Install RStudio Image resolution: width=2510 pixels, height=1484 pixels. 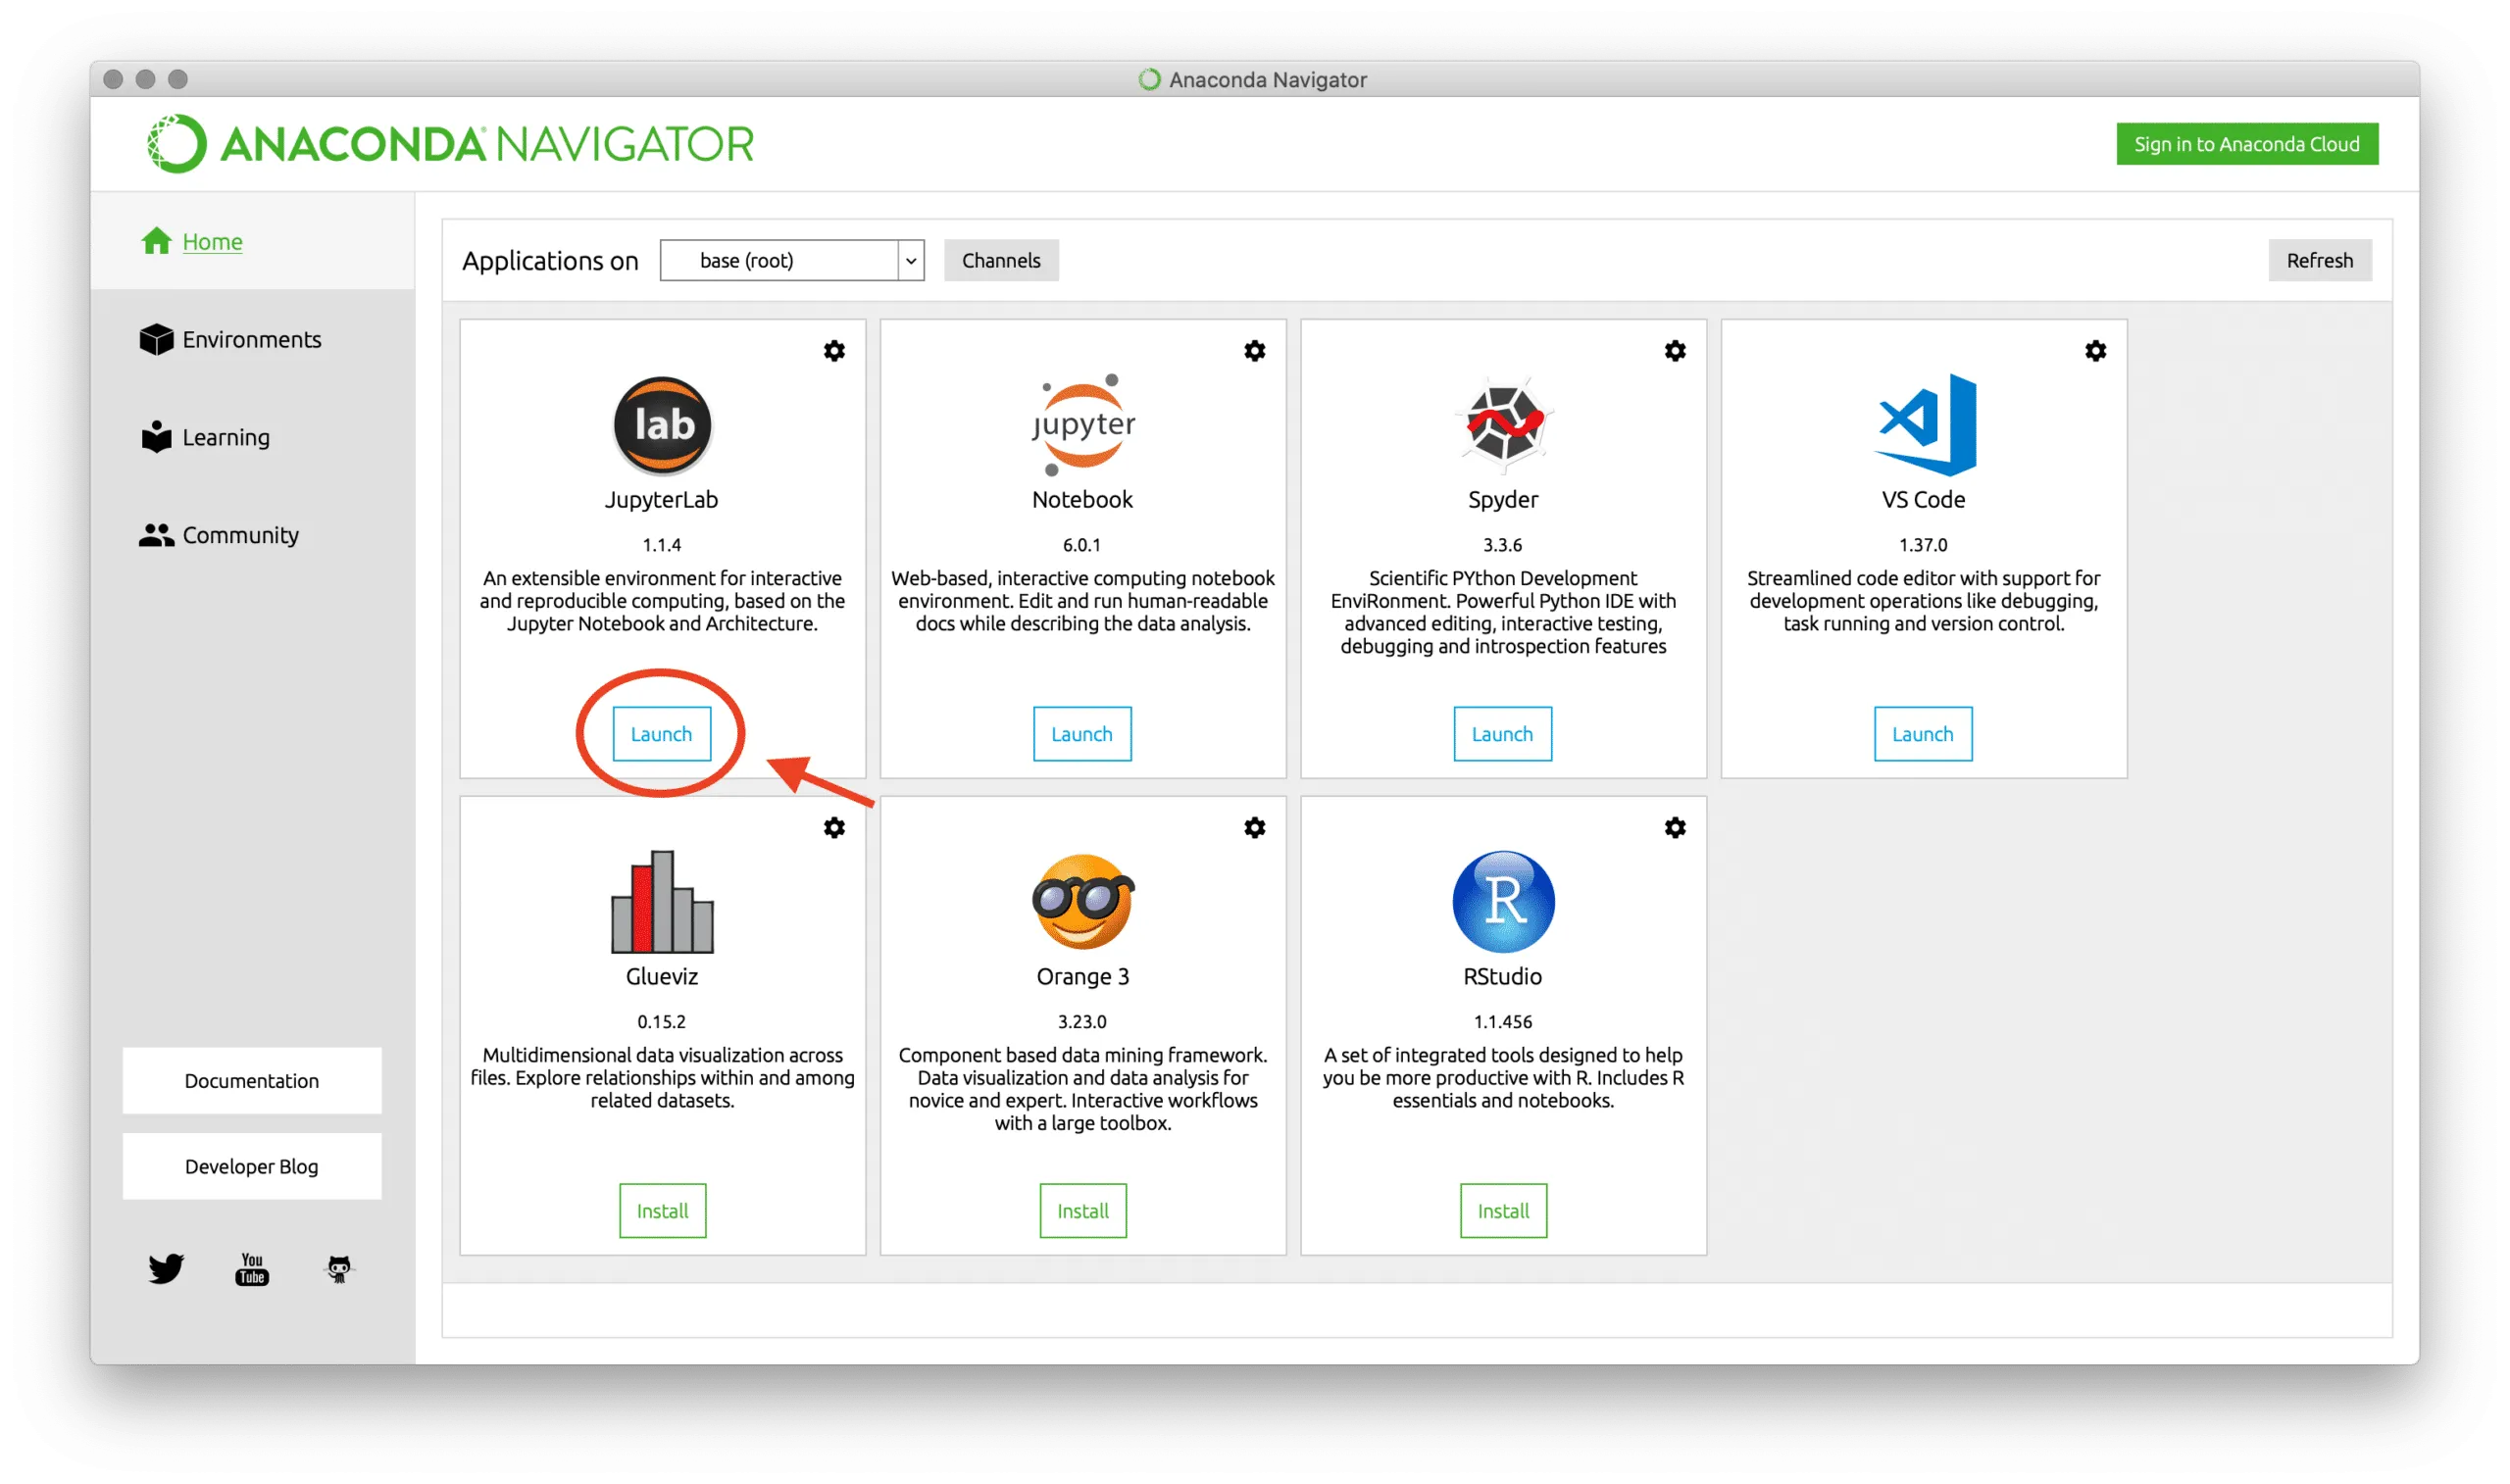tap(1503, 1210)
